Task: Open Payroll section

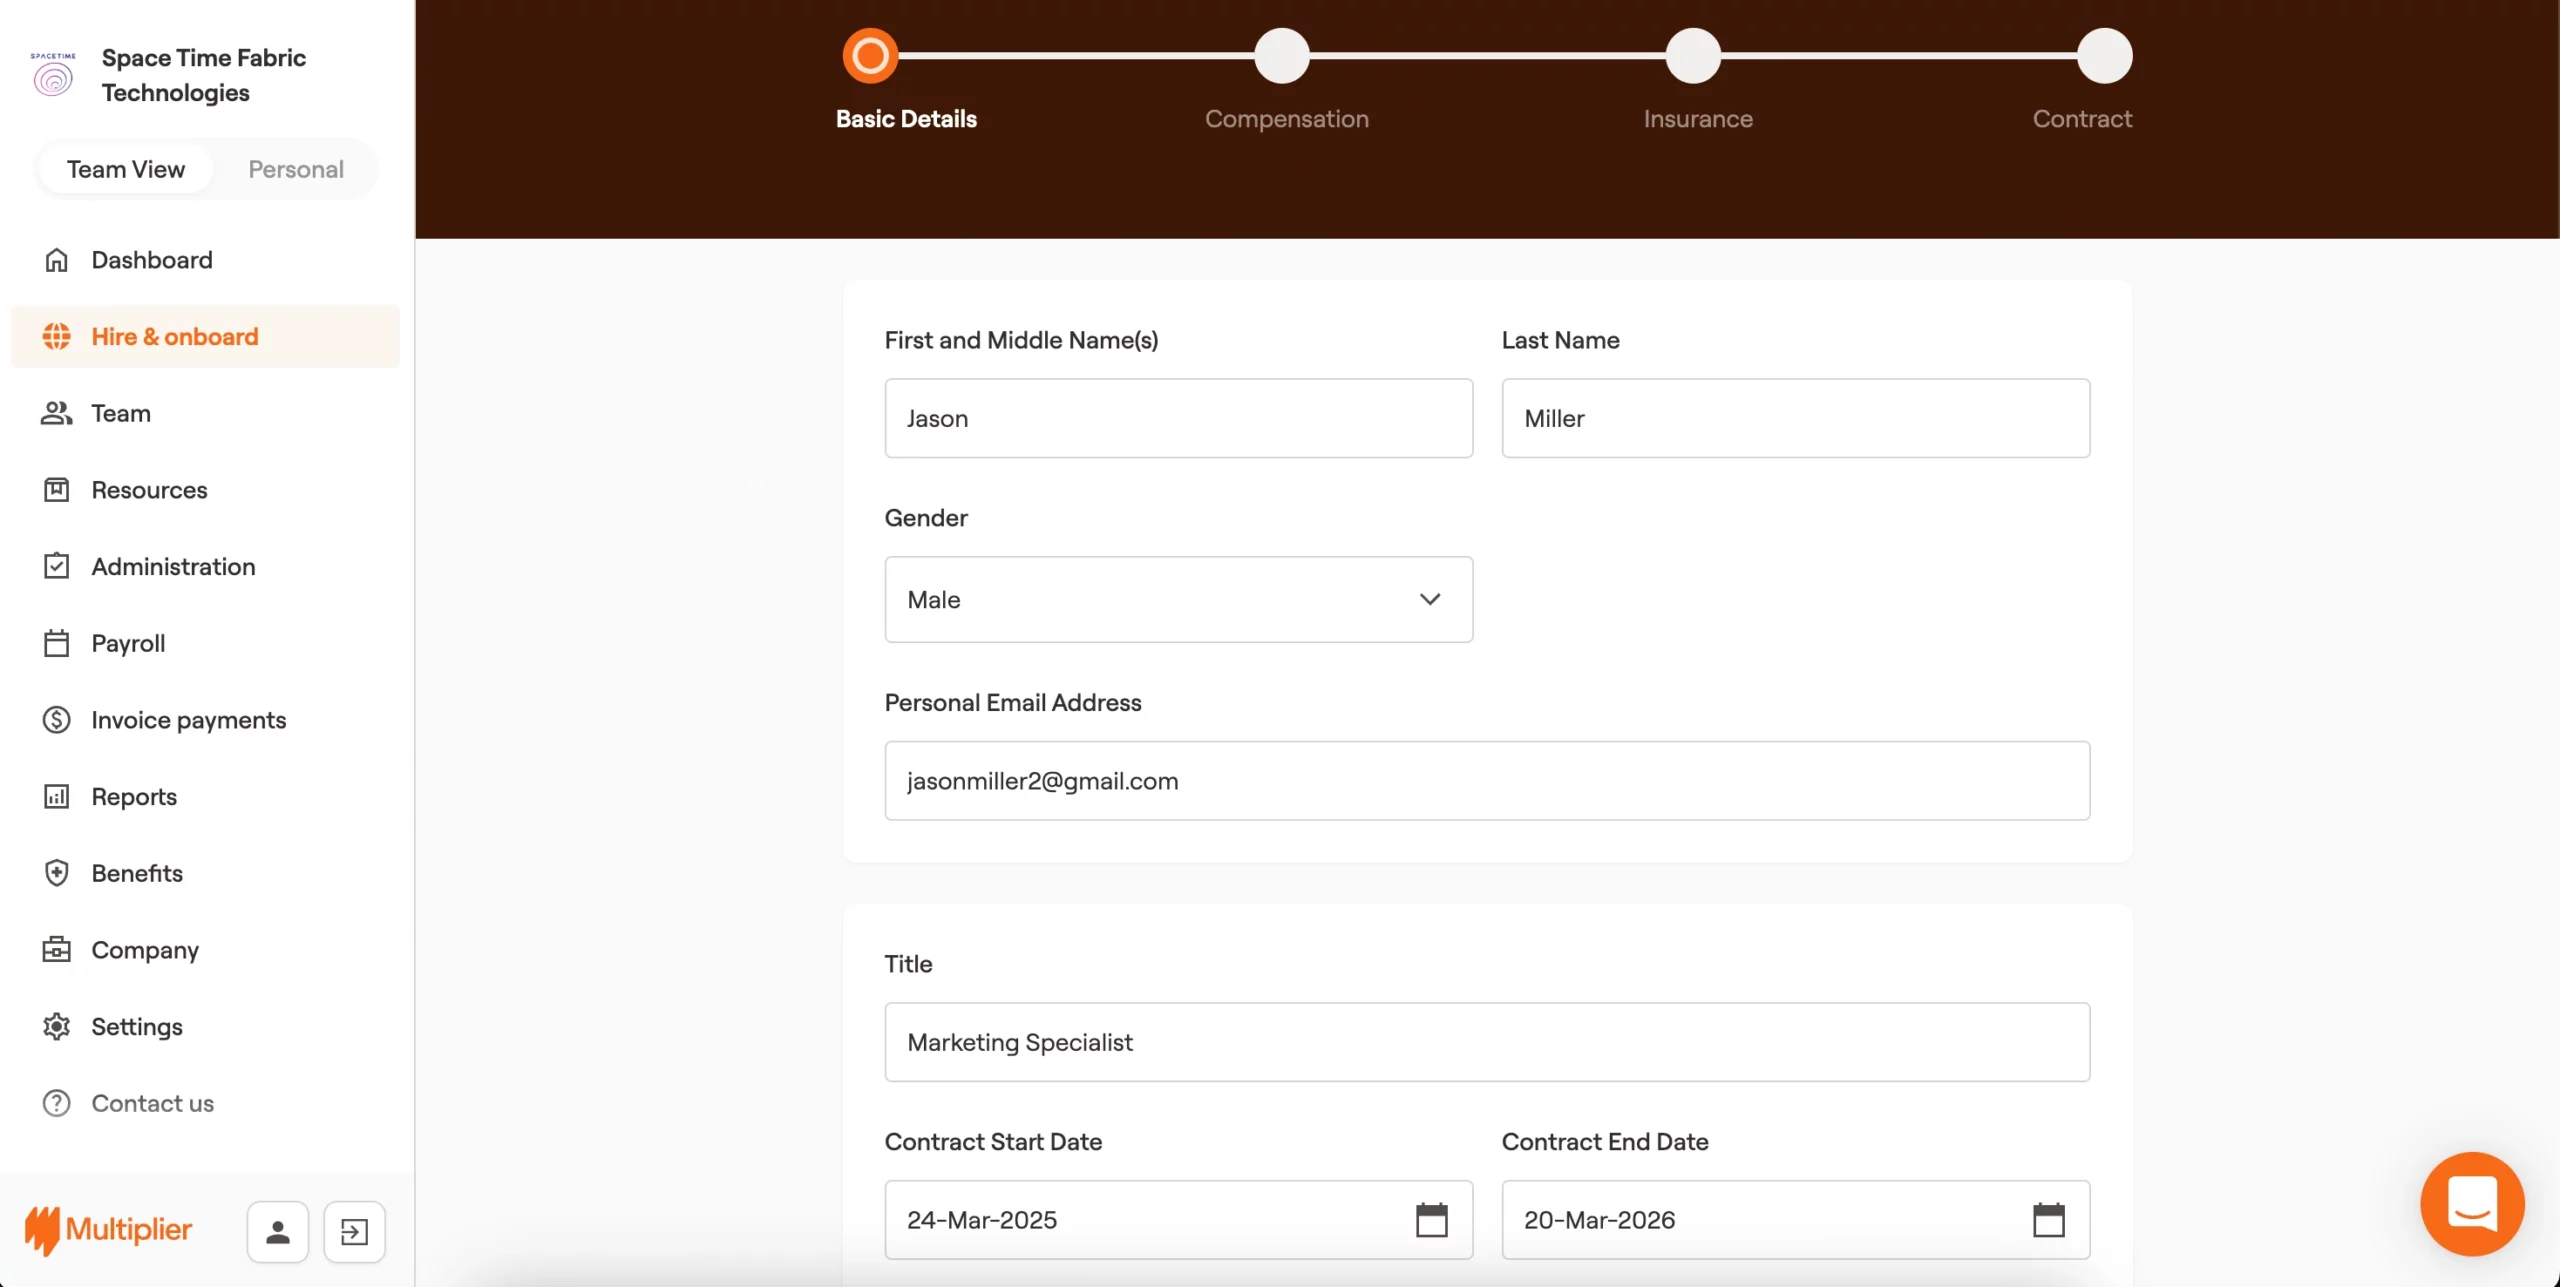Action: 205,643
